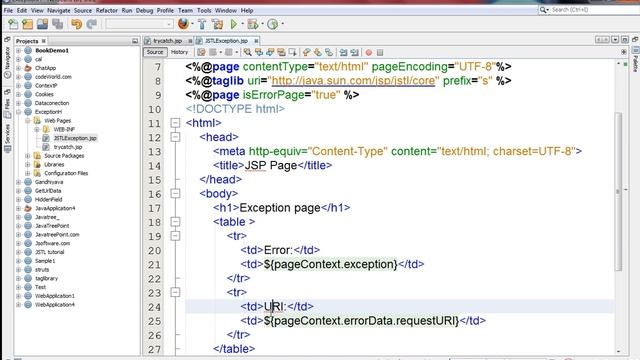Click the Clean and Build icon
The width and height of the screenshot is (640, 360).
click(x=218, y=24)
